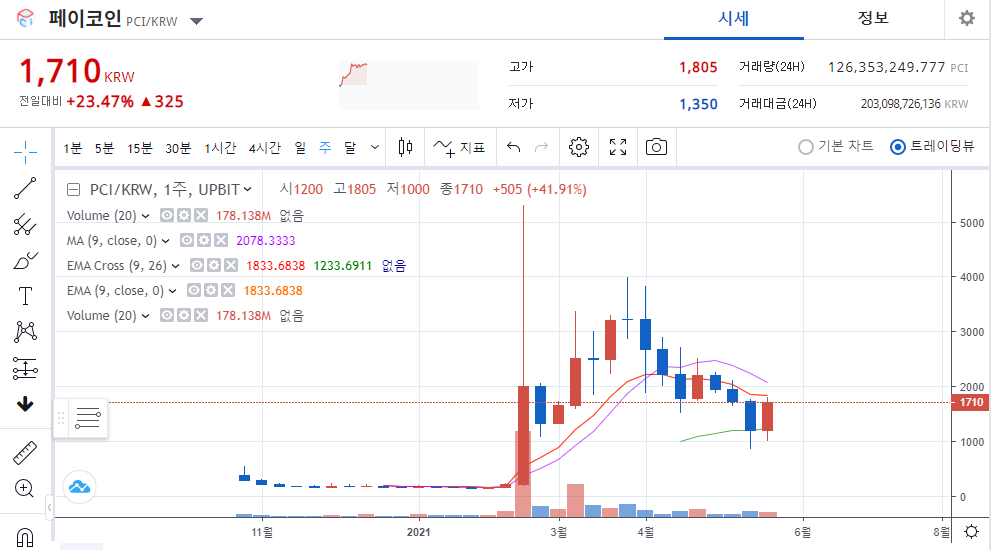Open the chart axis settings gear at bottom right

(971, 532)
